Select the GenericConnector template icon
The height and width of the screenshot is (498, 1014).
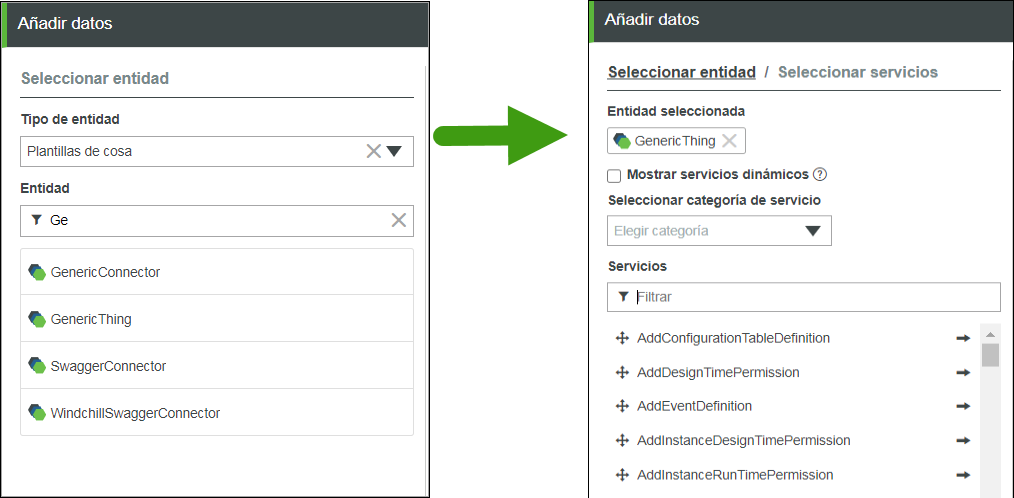(37, 272)
